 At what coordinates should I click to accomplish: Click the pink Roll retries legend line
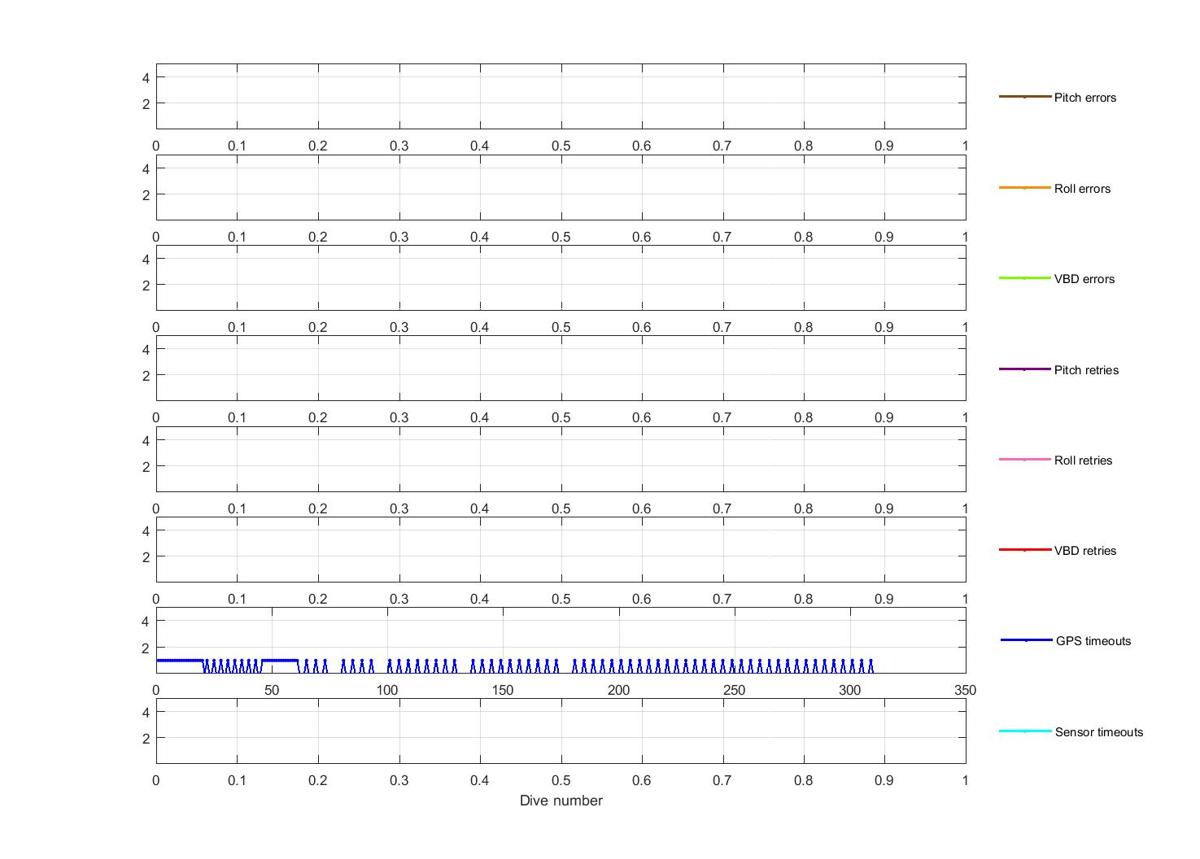1025,460
